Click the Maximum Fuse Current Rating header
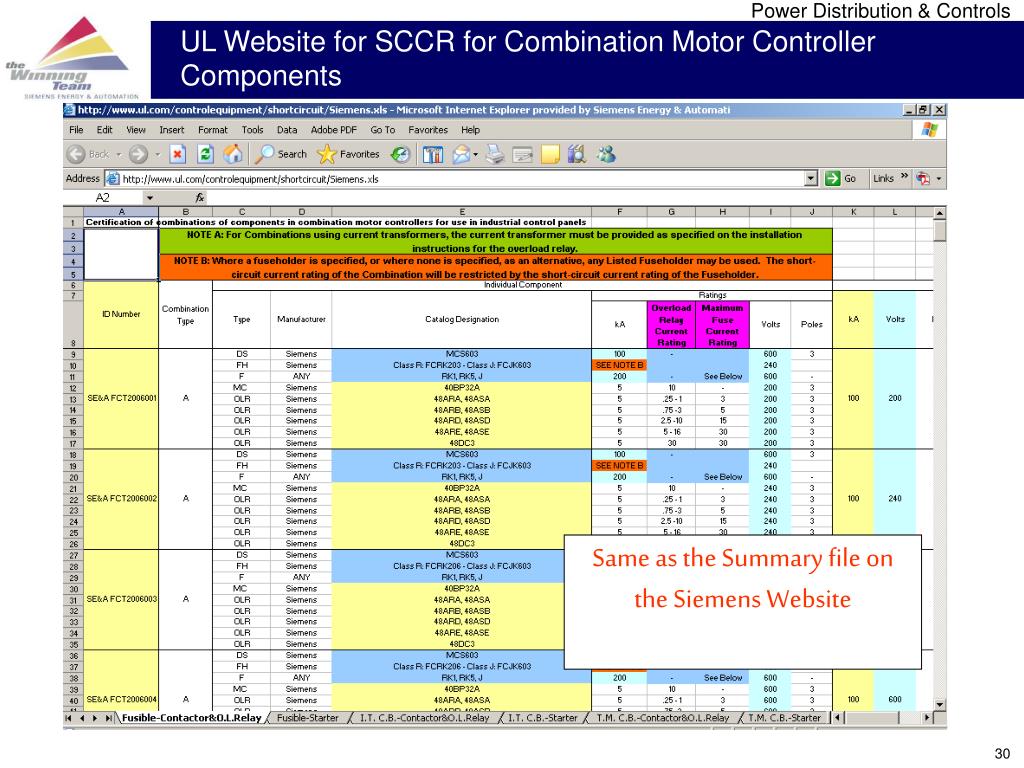The height and width of the screenshot is (768, 1024). tap(722, 325)
